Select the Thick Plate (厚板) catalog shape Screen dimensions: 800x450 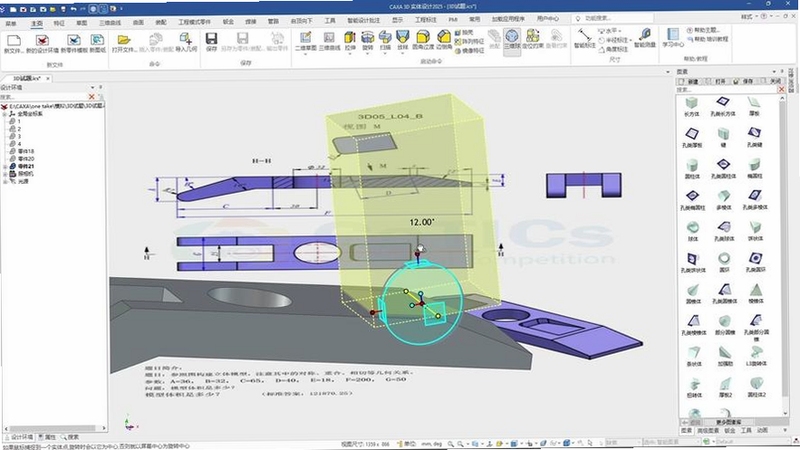(x=755, y=107)
